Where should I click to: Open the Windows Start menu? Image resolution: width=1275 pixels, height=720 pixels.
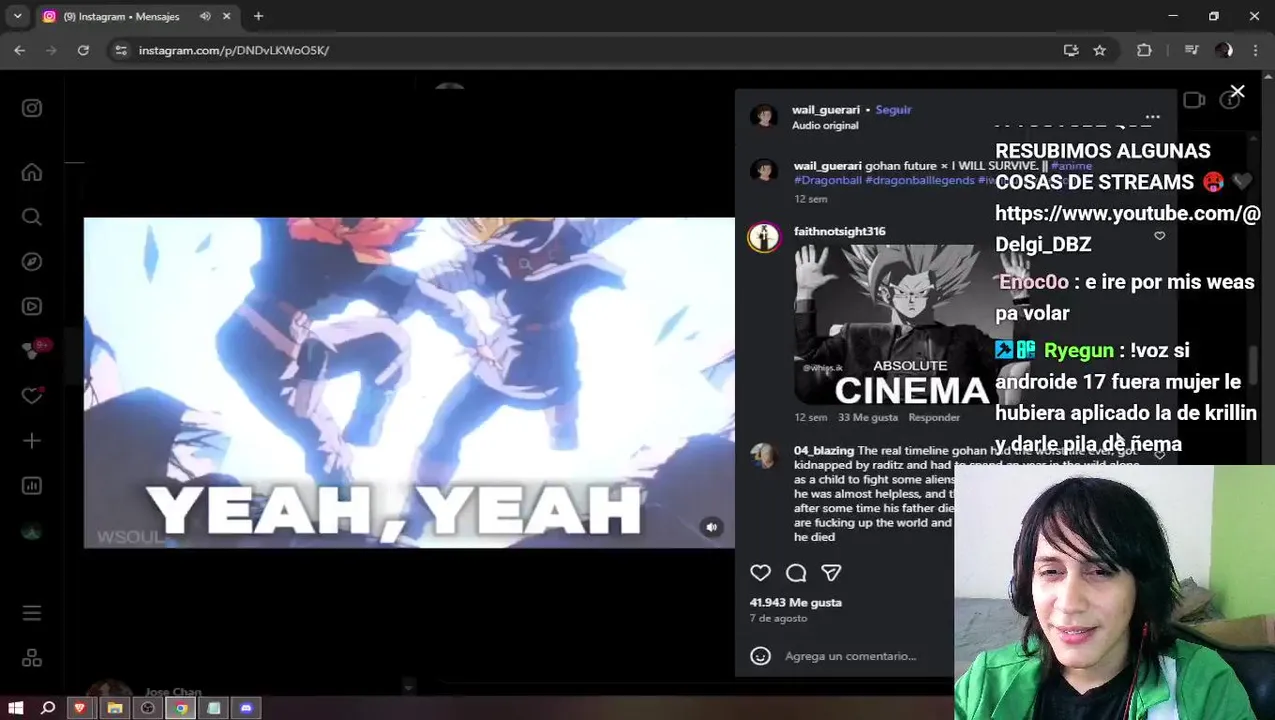16,708
